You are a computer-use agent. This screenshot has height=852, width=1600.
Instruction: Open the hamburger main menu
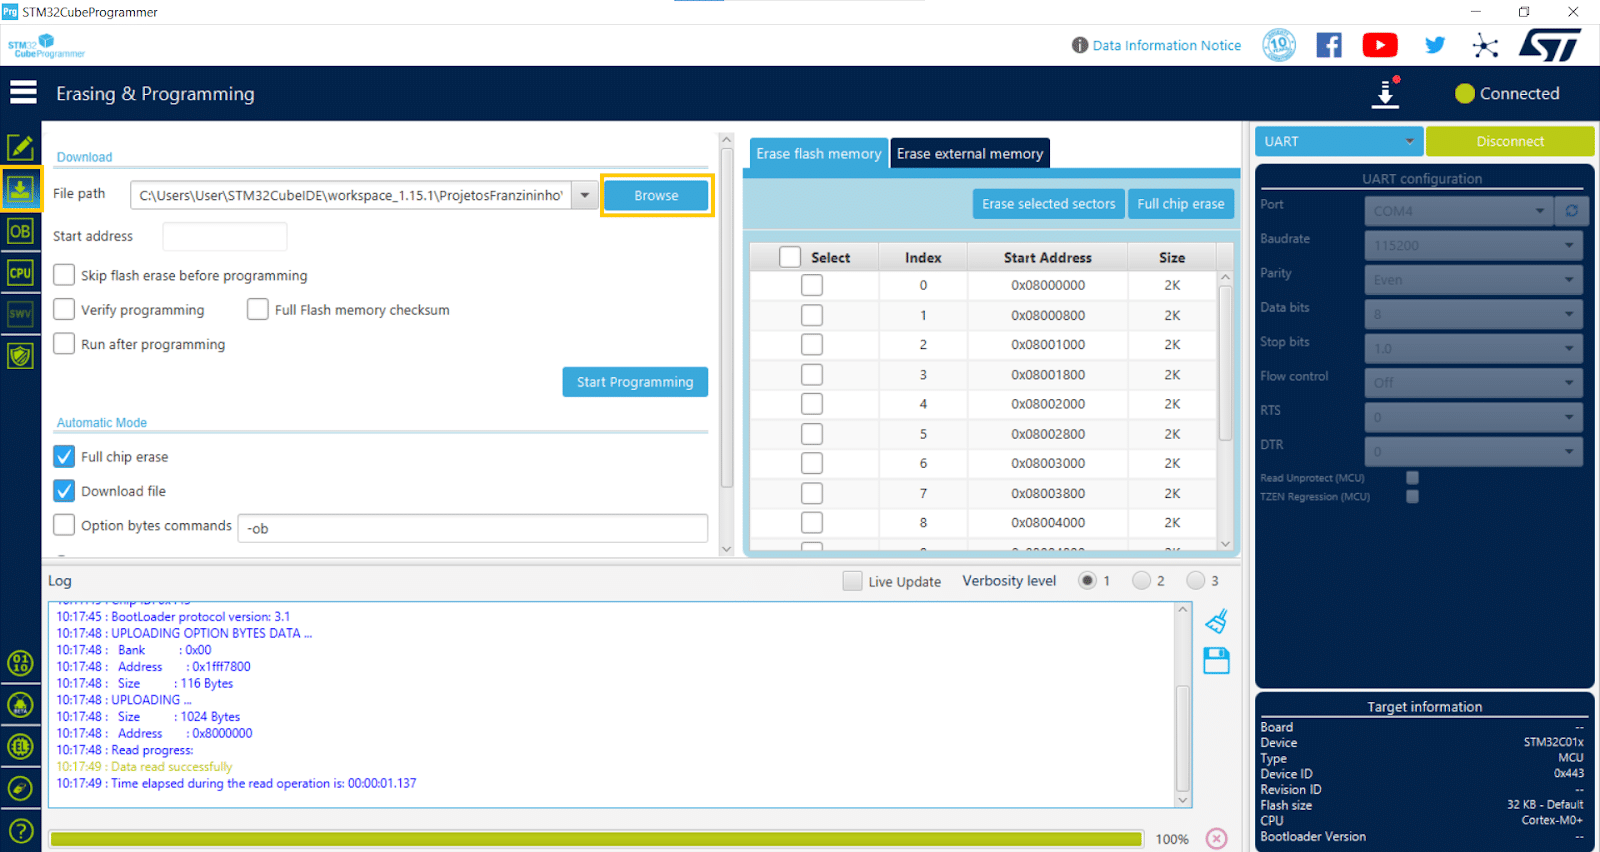pyautogui.click(x=23, y=93)
